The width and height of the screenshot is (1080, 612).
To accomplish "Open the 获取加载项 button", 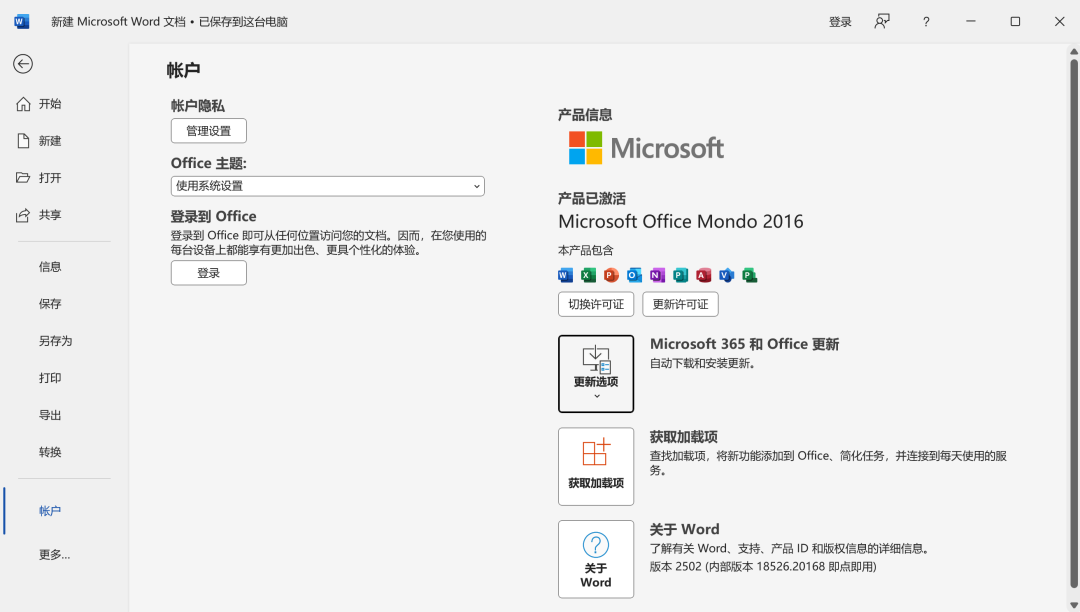I will point(596,467).
